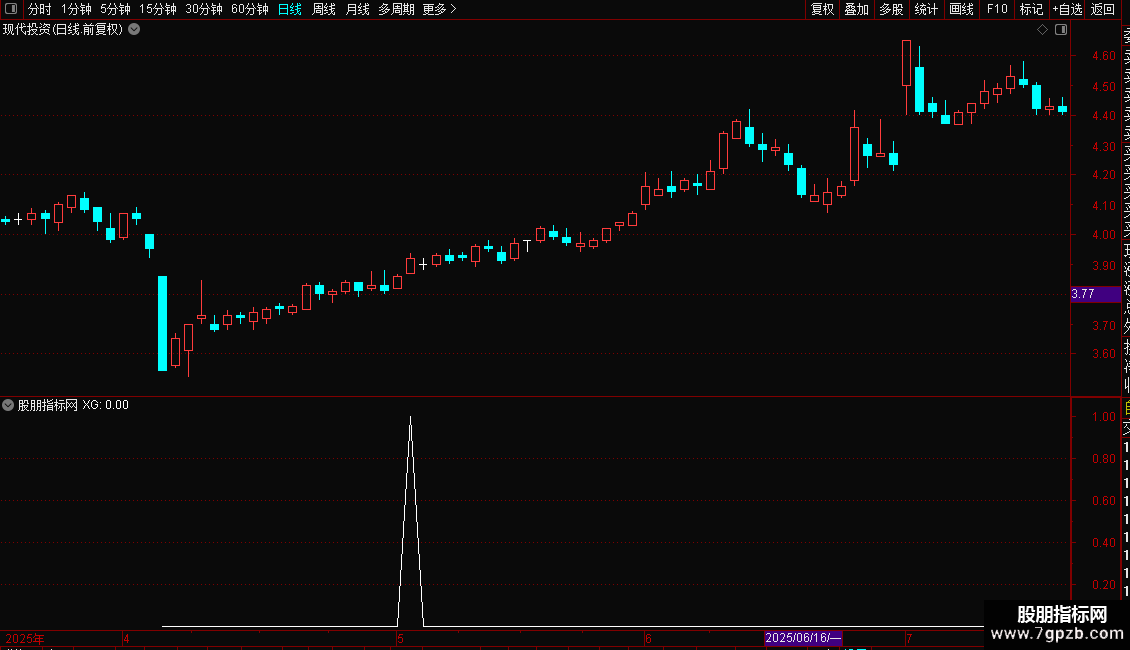Open dropdown beside 股朋指标网 indicator name
This screenshot has width=1130, height=650.
point(8,405)
